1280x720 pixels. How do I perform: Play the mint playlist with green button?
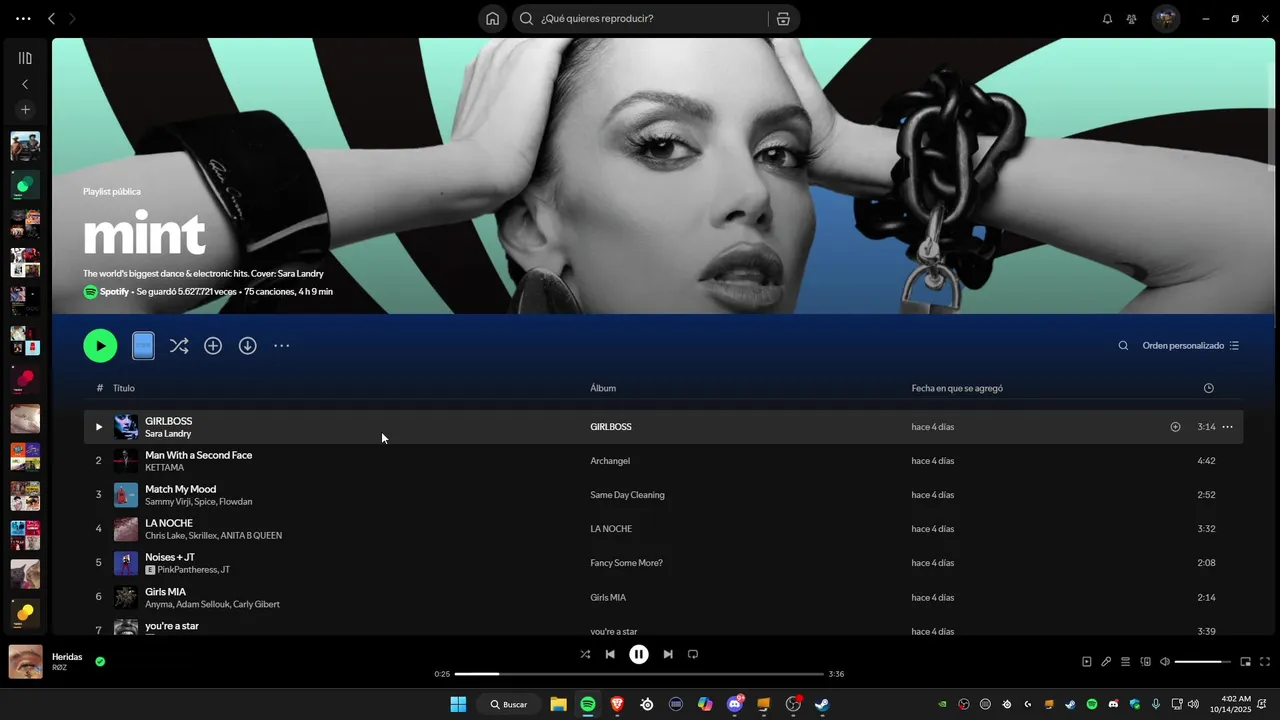[100, 346]
